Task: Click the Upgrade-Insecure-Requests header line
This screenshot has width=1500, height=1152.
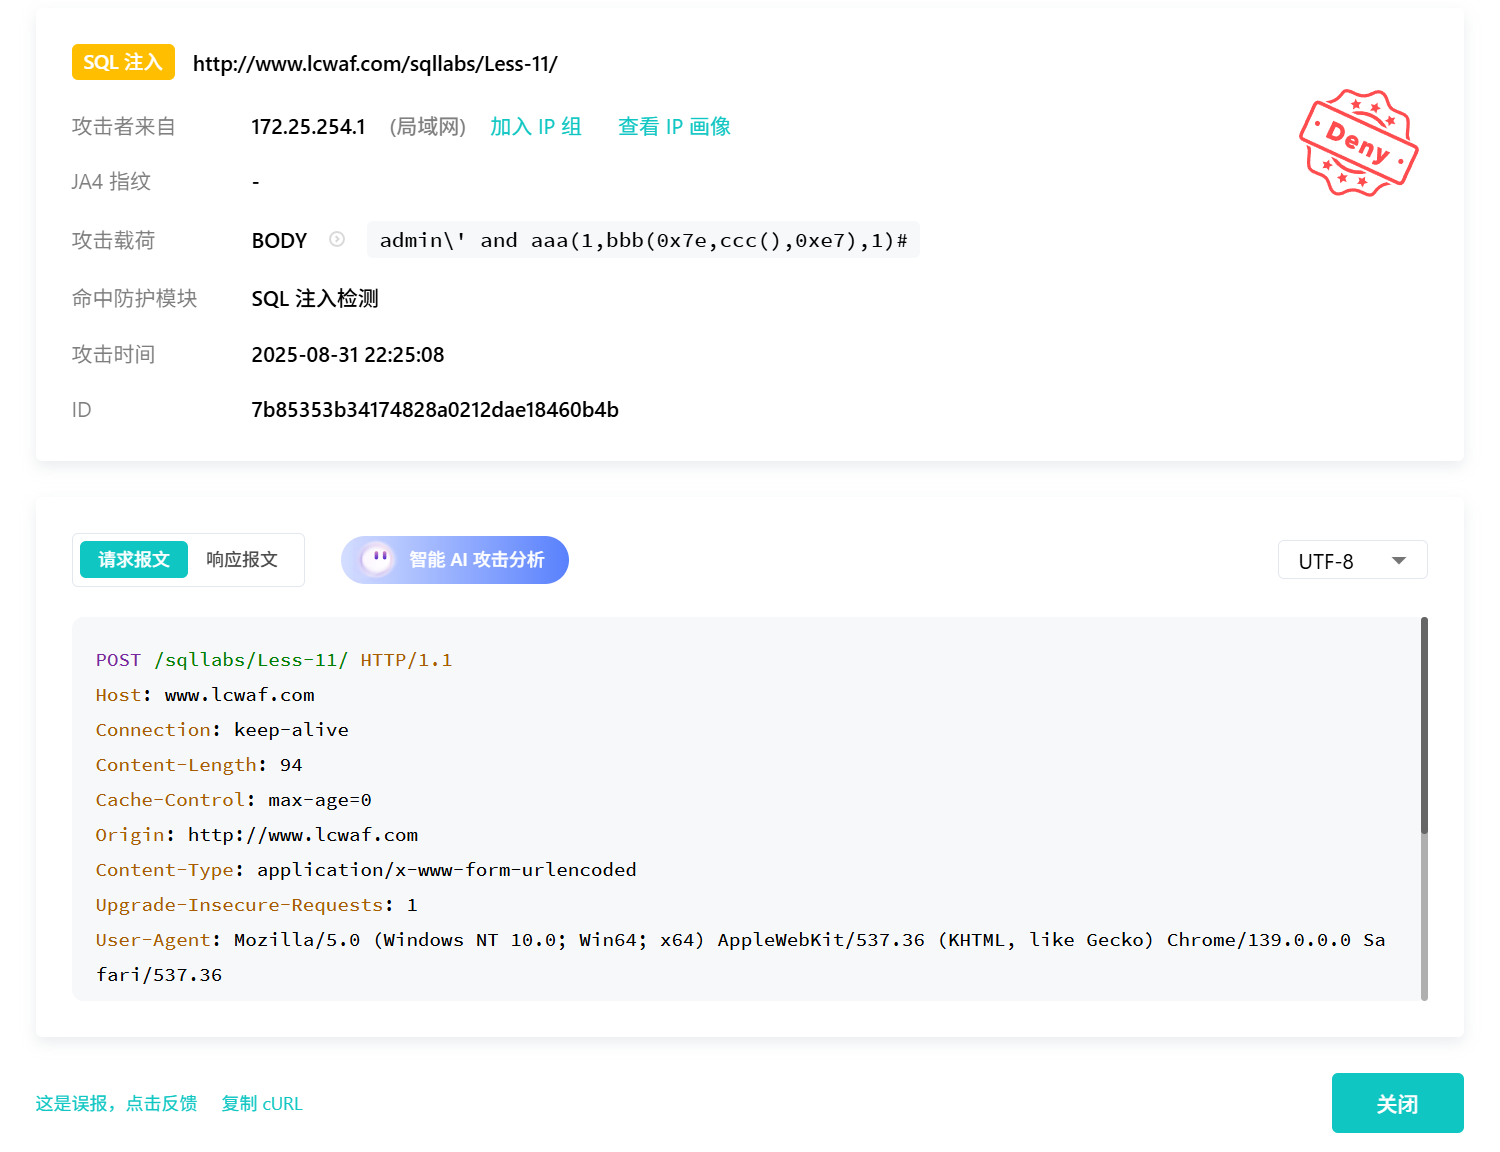Action: tap(257, 905)
